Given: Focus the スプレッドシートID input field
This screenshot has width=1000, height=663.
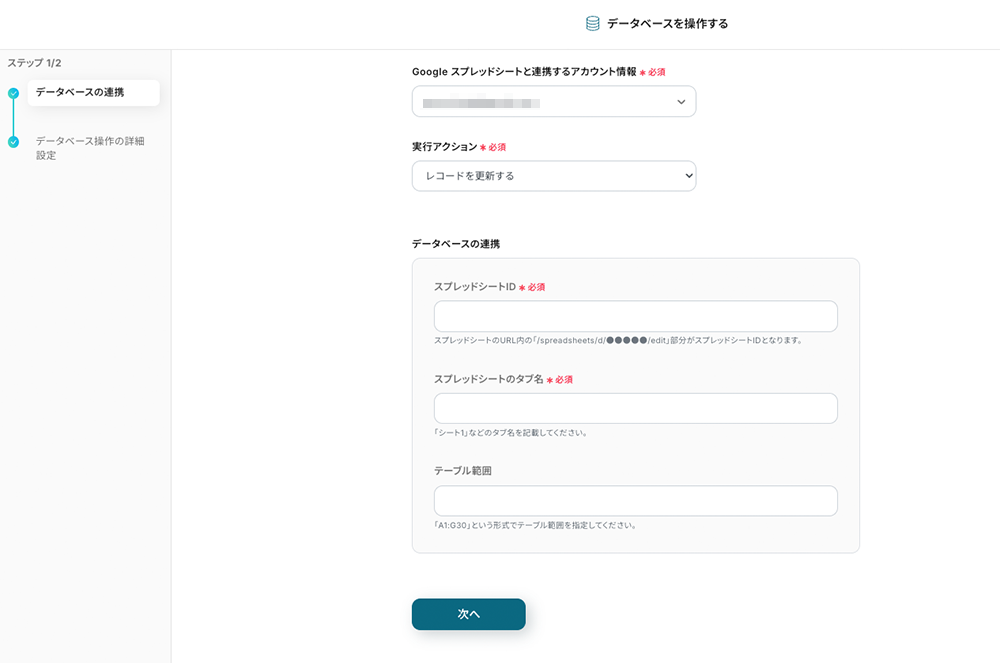Looking at the screenshot, I should point(635,316).
